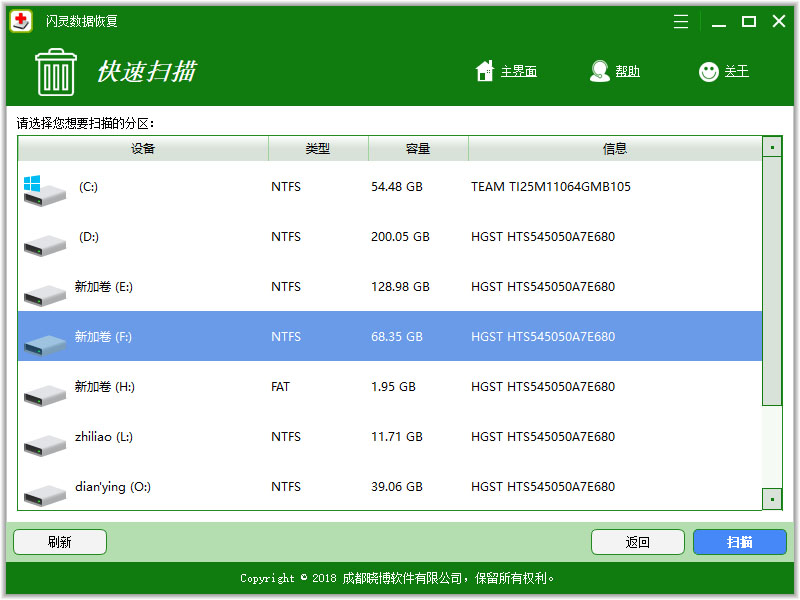
Task: Select the (D:) partition label
Action: (89, 237)
